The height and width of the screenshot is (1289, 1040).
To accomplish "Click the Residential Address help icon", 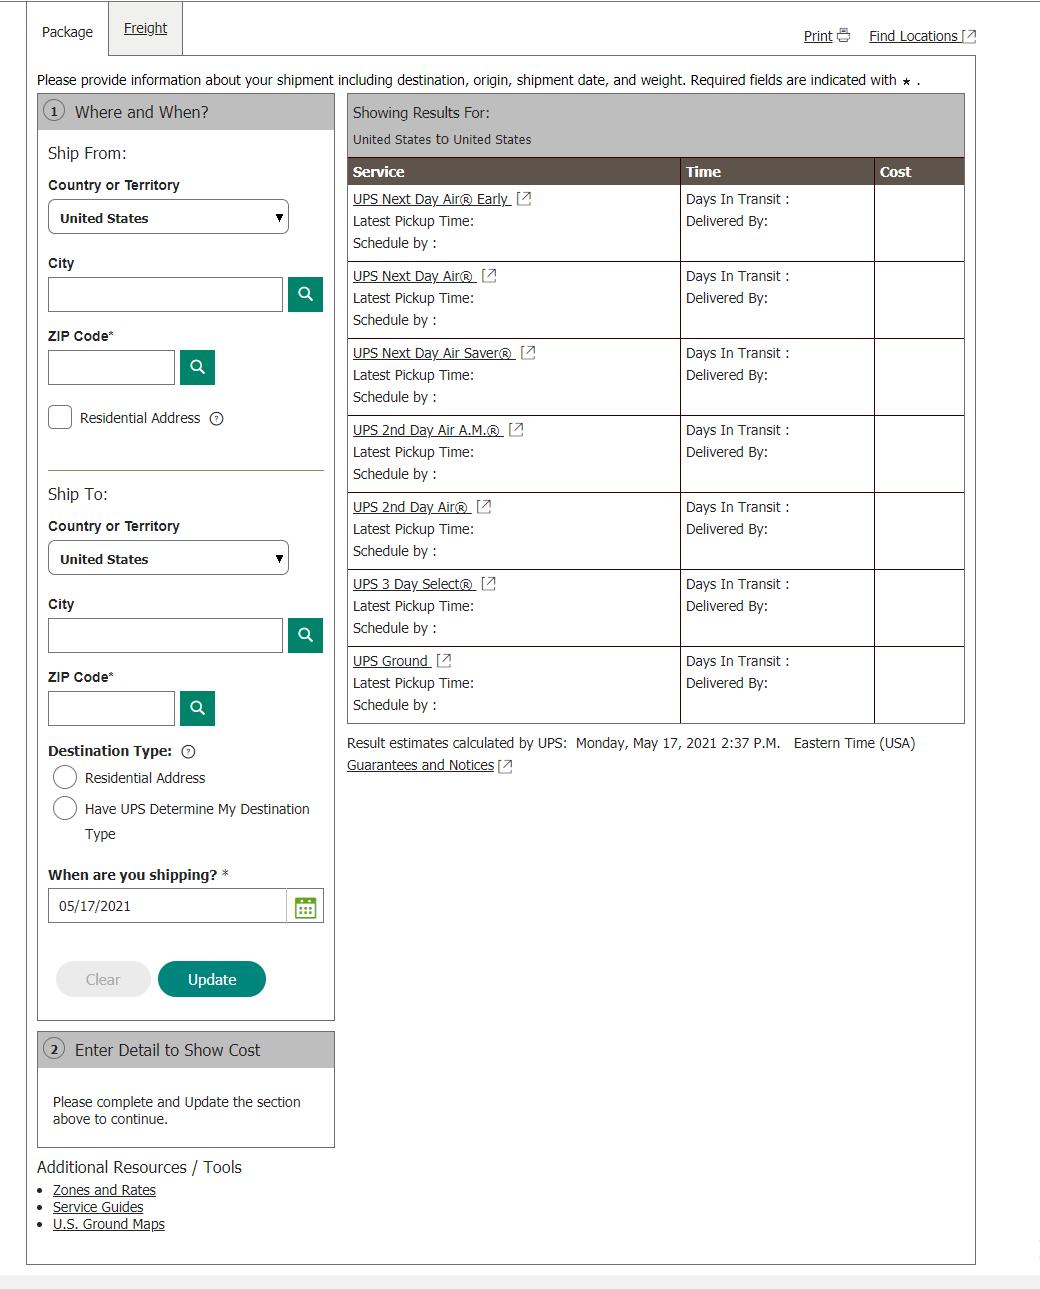I will pyautogui.click(x=217, y=418).
